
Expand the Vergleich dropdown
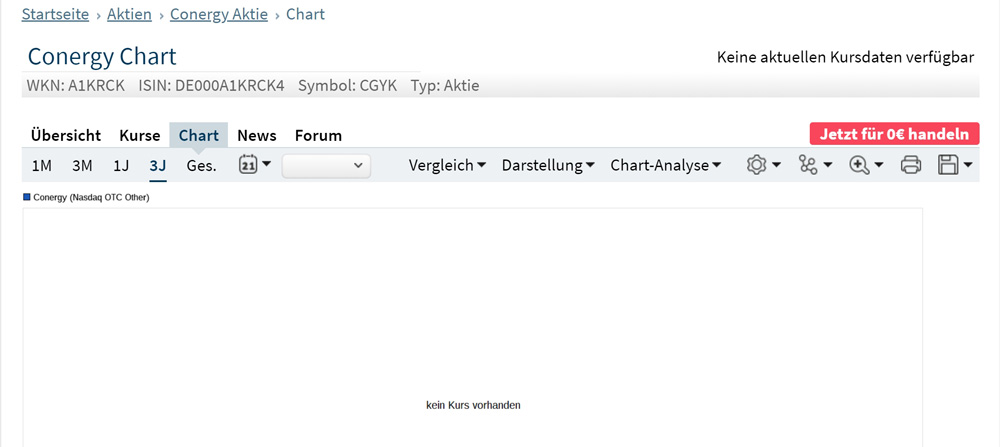click(x=447, y=165)
